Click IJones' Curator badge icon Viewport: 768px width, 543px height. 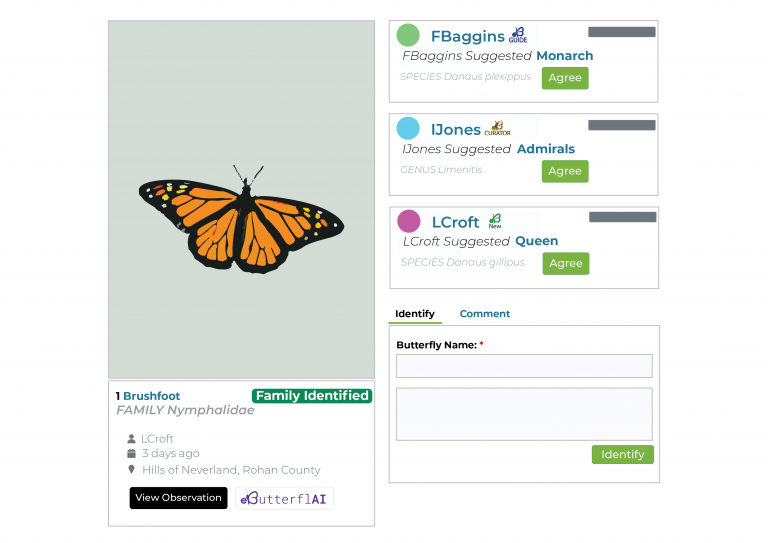point(498,128)
